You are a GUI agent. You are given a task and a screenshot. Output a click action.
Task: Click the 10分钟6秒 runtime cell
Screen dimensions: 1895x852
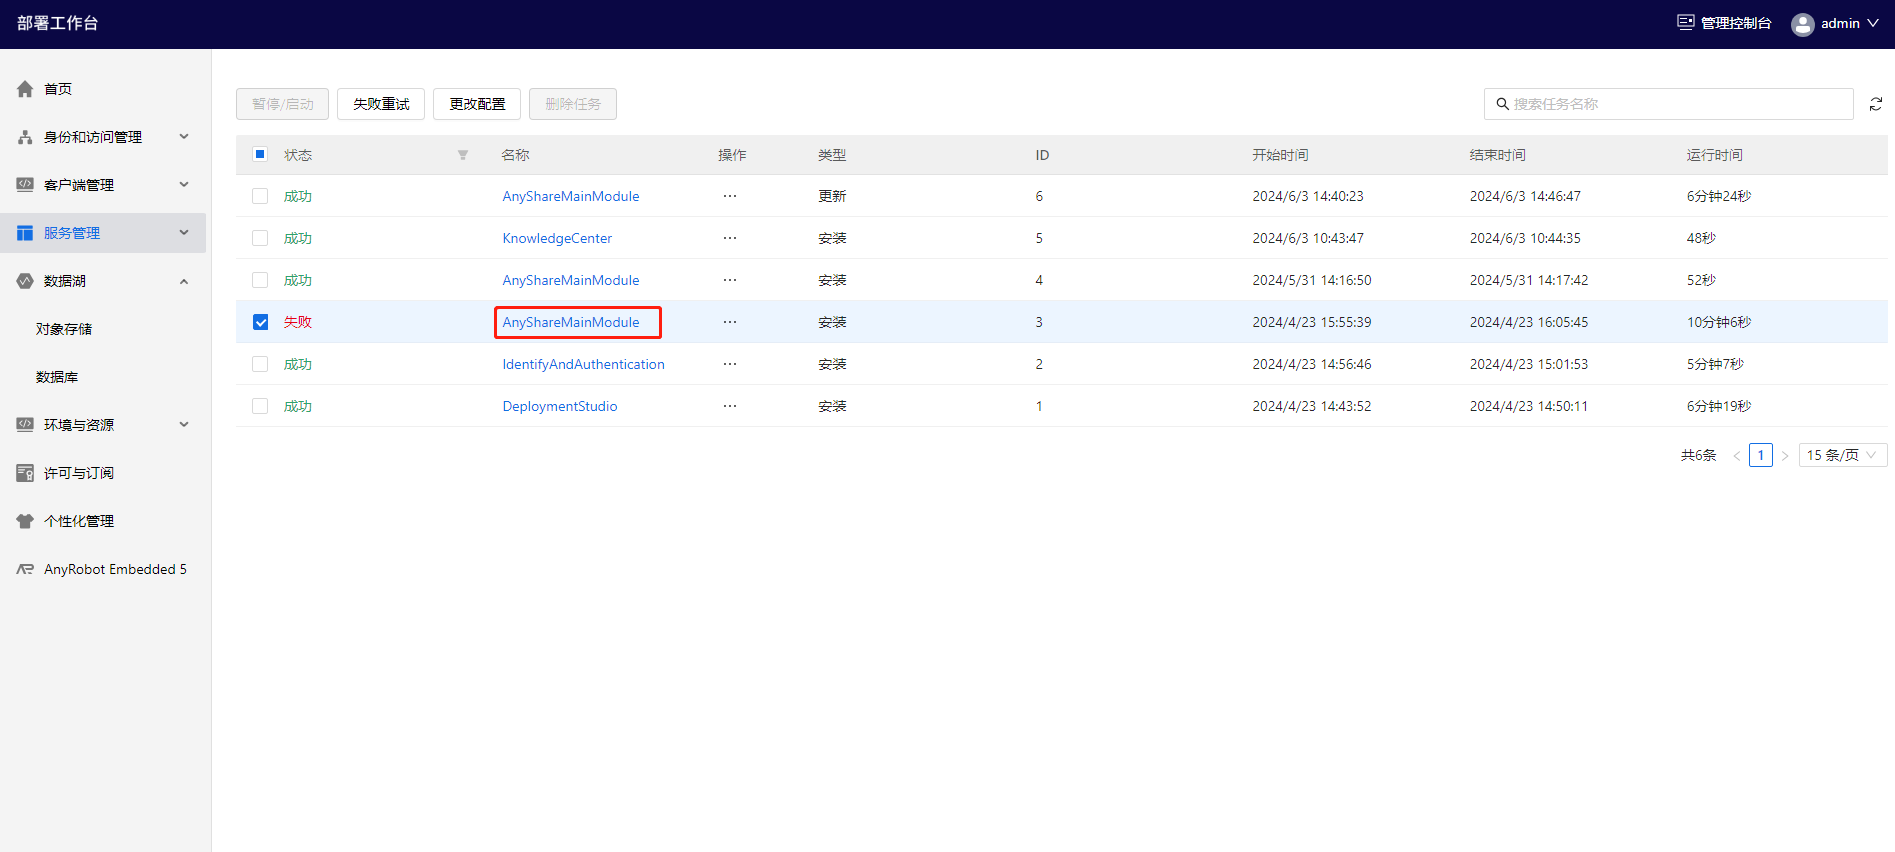point(1719,322)
